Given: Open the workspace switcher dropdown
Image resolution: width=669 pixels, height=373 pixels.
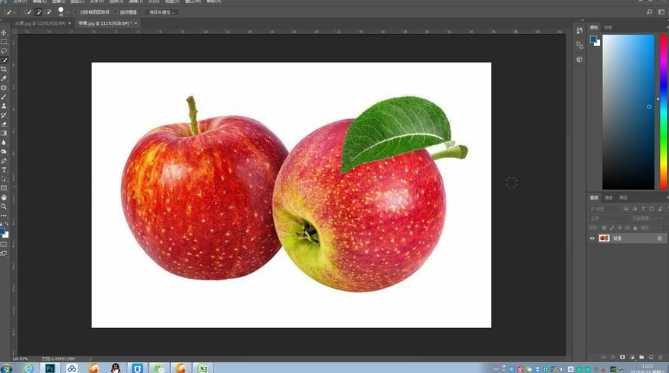Looking at the screenshot, I should (662, 12).
